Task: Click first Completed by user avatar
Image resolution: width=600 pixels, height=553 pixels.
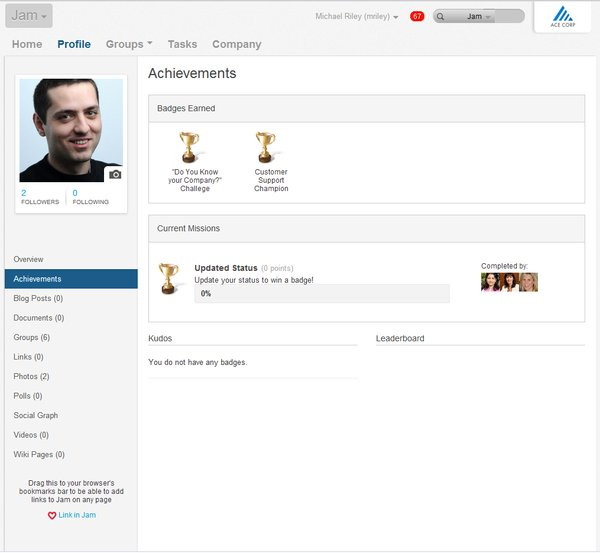Action: pyautogui.click(x=490, y=282)
